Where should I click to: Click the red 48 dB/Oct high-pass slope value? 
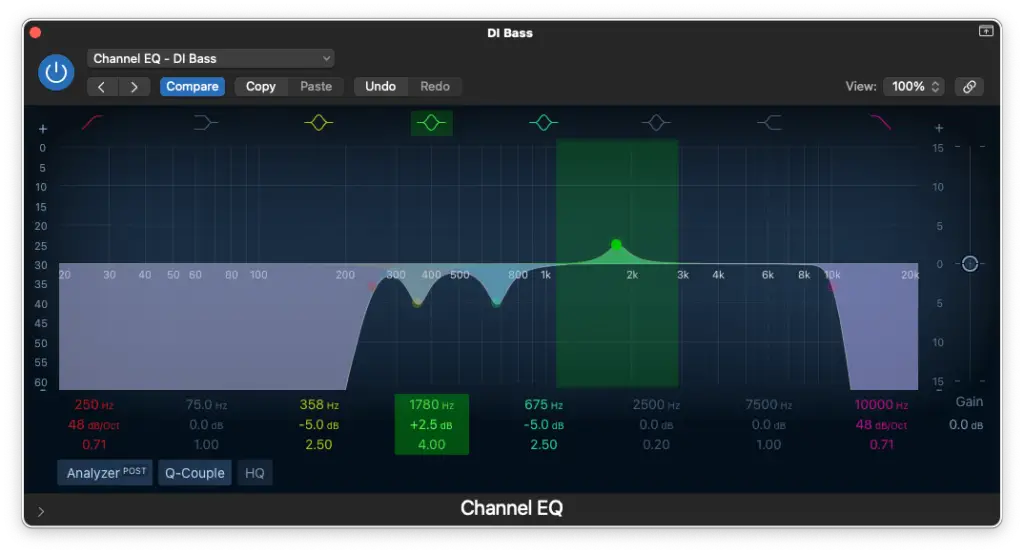93,425
